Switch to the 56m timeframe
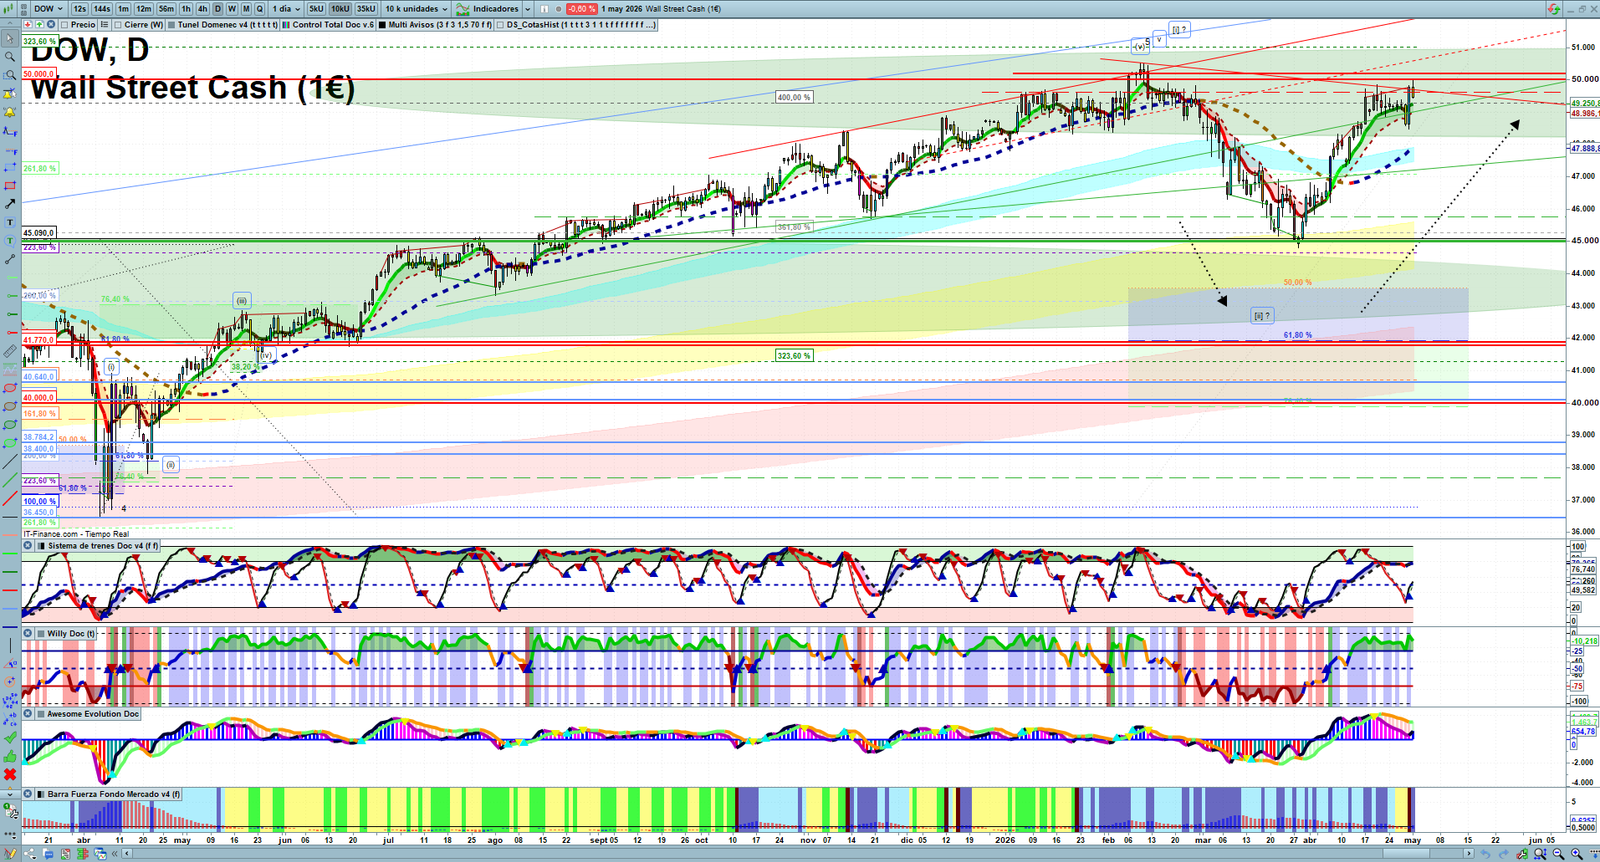Screen dimensions: 1600x862 point(166,8)
